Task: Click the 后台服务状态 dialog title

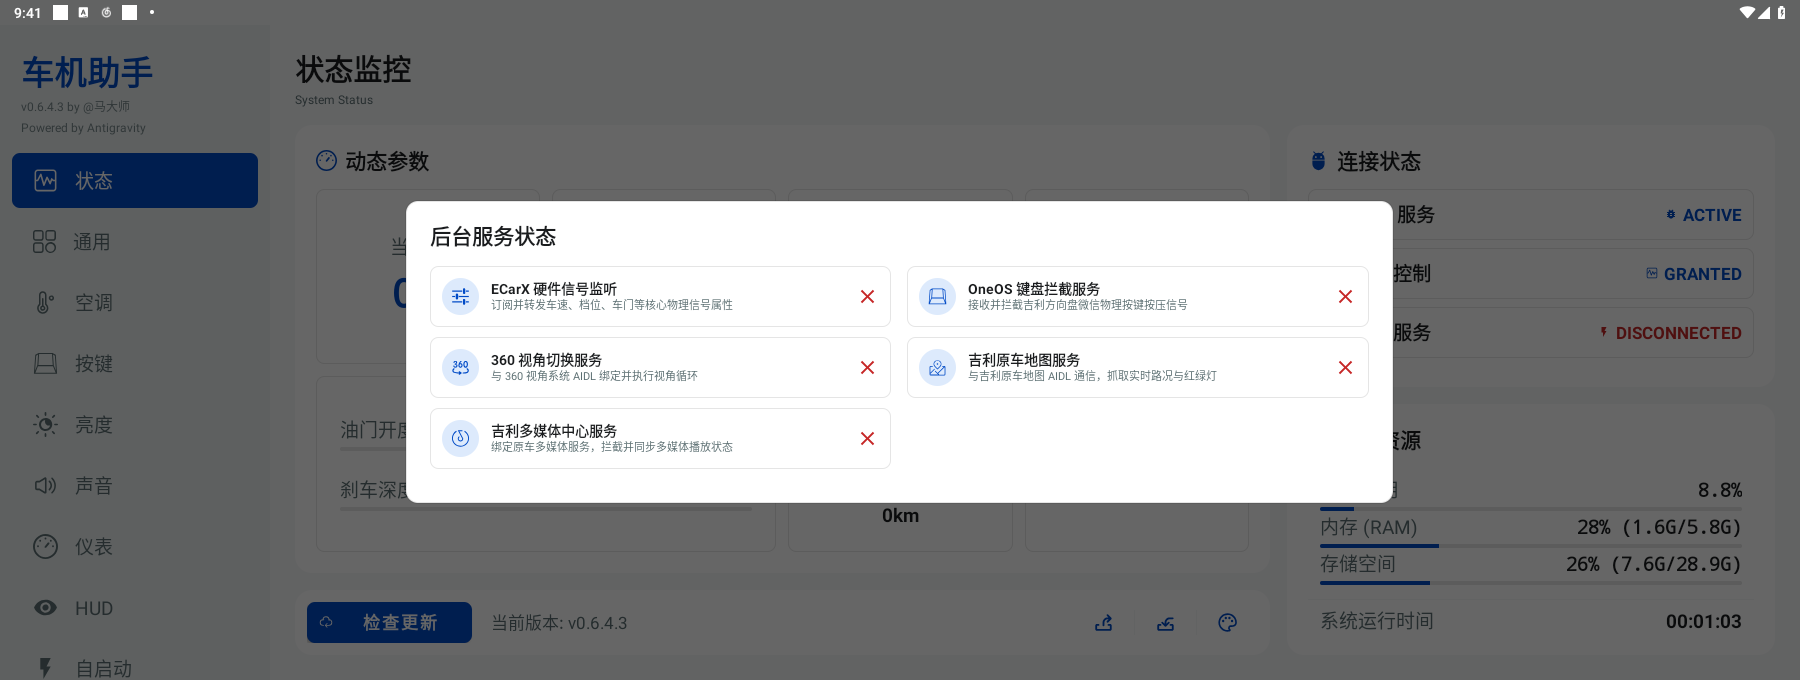Action: pyautogui.click(x=493, y=237)
